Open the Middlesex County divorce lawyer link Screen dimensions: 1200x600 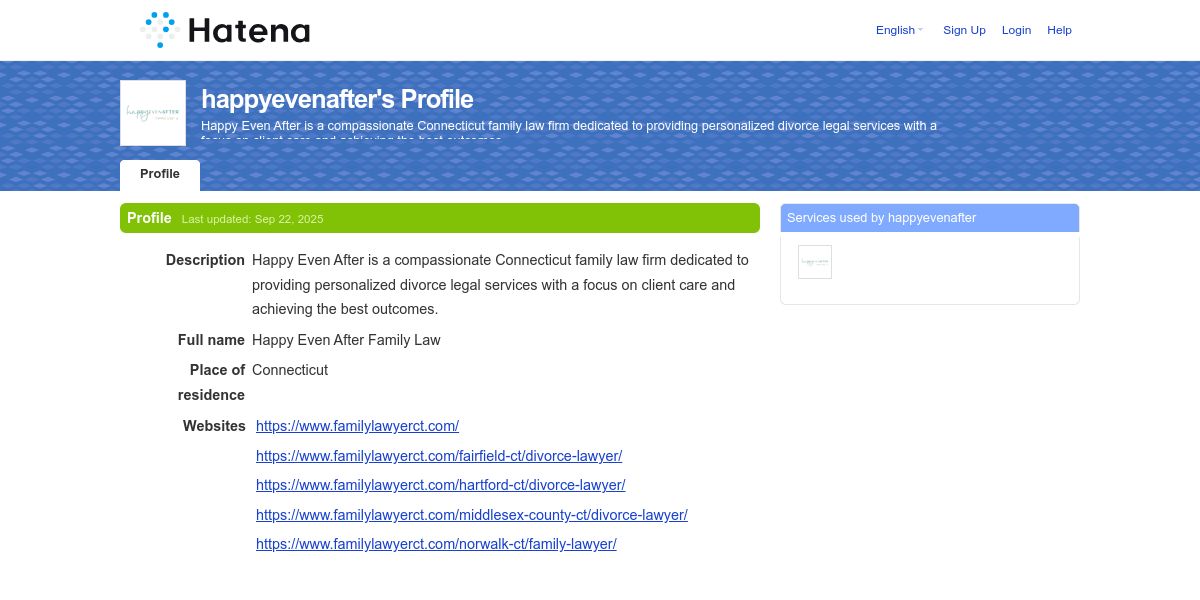pos(471,515)
